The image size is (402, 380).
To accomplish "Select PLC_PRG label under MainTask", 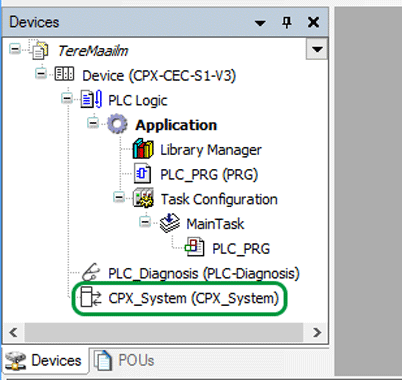I will (x=241, y=249).
